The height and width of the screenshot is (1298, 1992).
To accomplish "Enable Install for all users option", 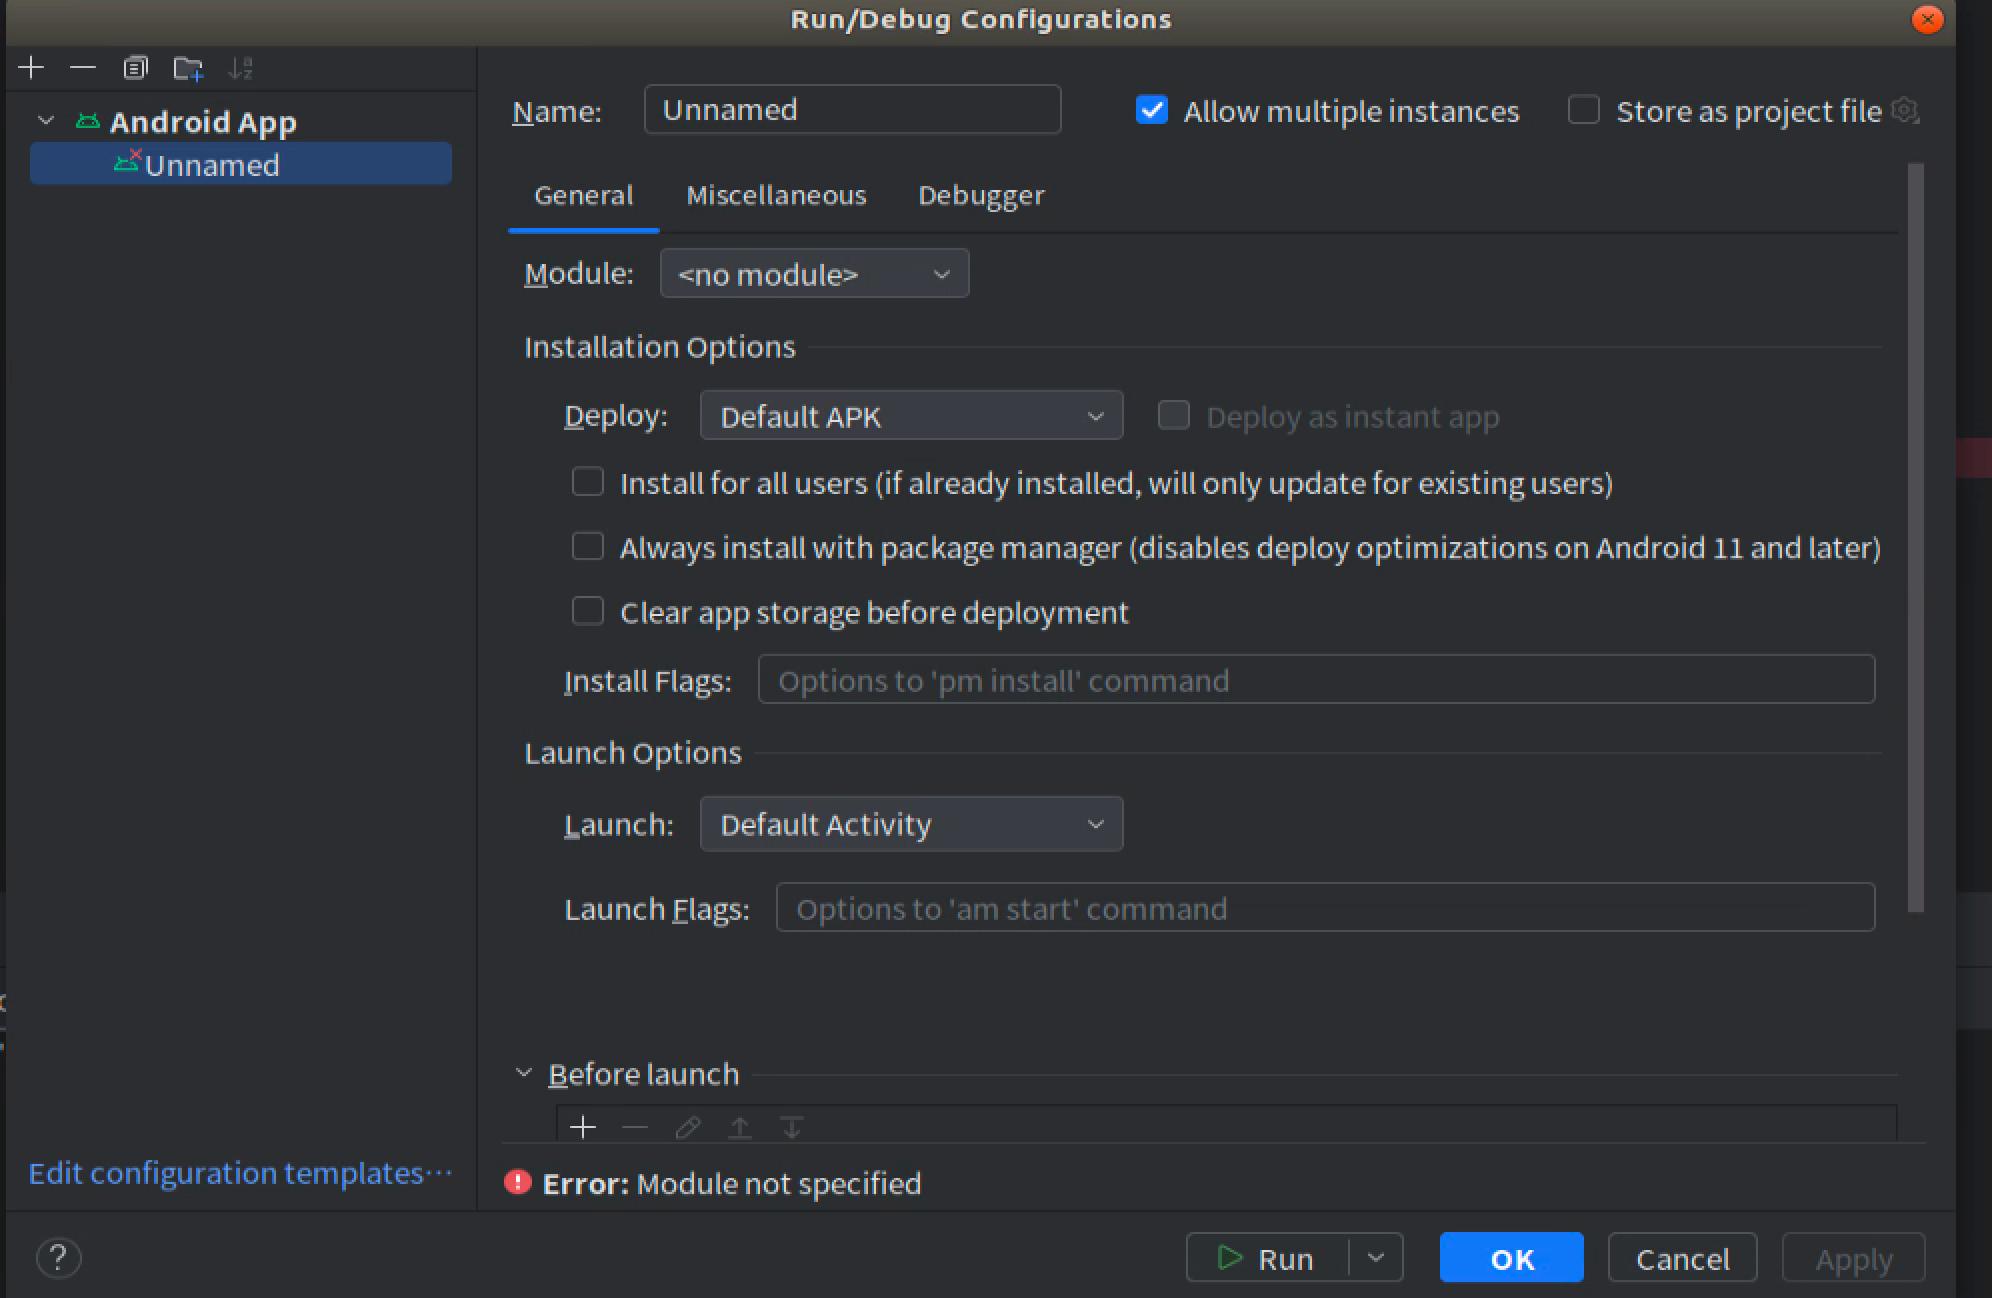I will click(588, 482).
